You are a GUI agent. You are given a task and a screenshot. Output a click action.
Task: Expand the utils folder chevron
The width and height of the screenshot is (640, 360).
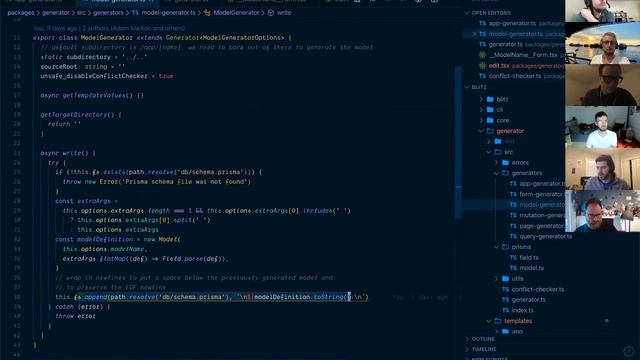click(496, 278)
